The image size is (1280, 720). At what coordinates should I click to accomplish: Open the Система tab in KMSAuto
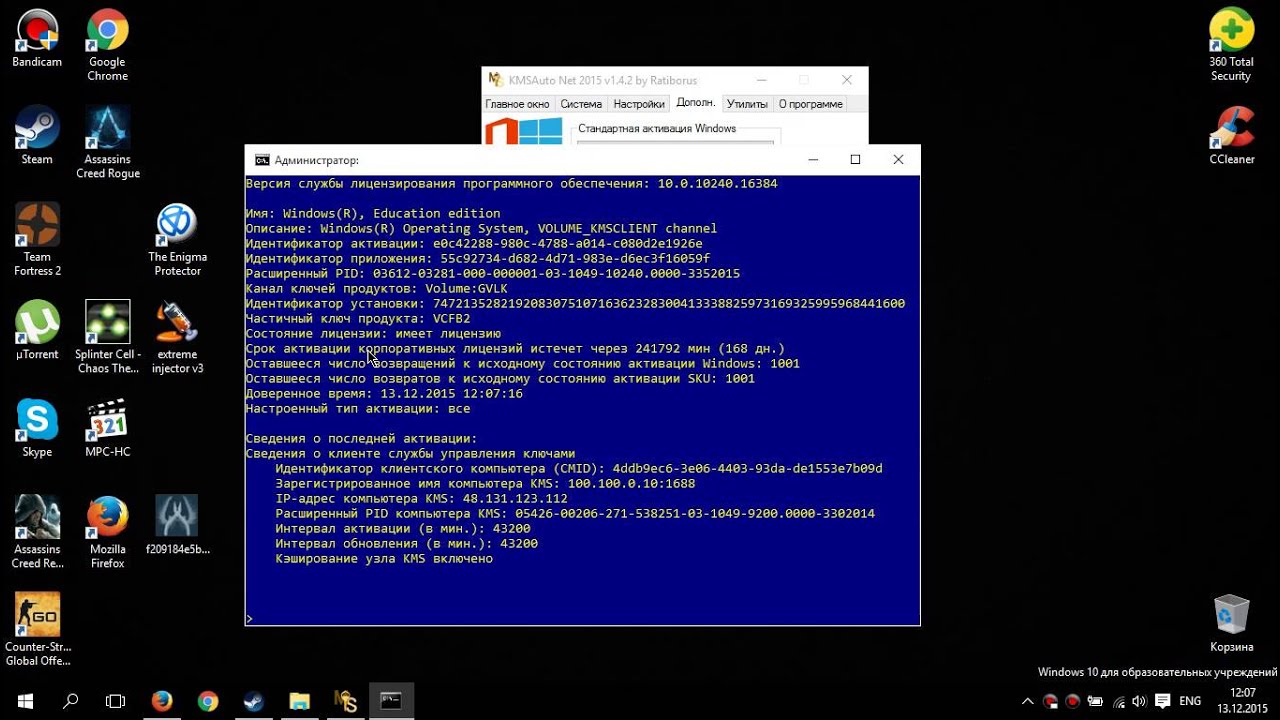[x=581, y=104]
